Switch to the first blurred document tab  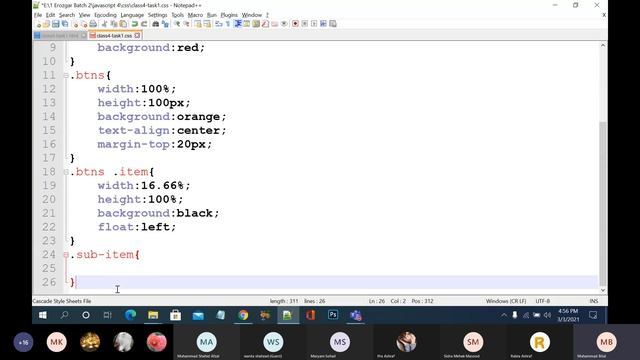(x=60, y=36)
